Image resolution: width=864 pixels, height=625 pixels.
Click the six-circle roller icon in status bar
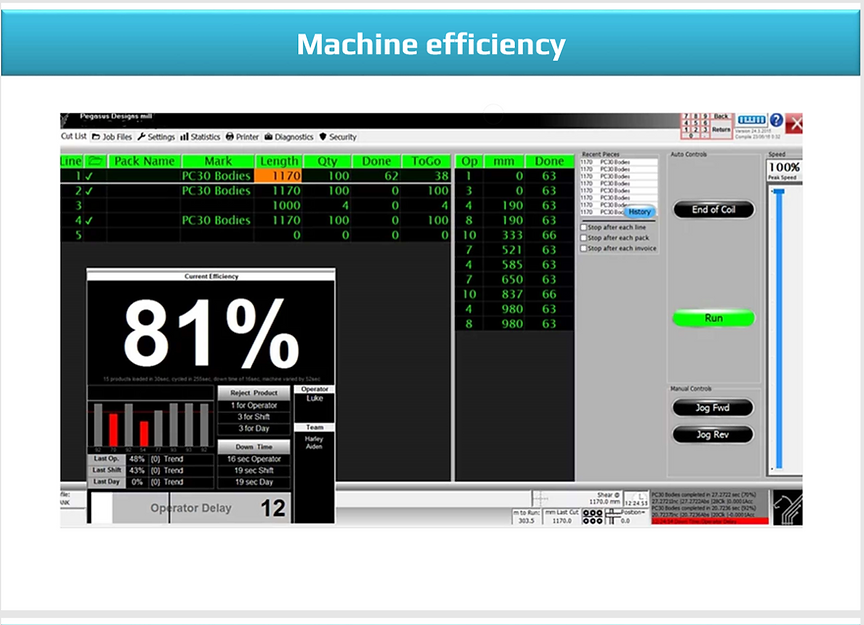point(593,516)
